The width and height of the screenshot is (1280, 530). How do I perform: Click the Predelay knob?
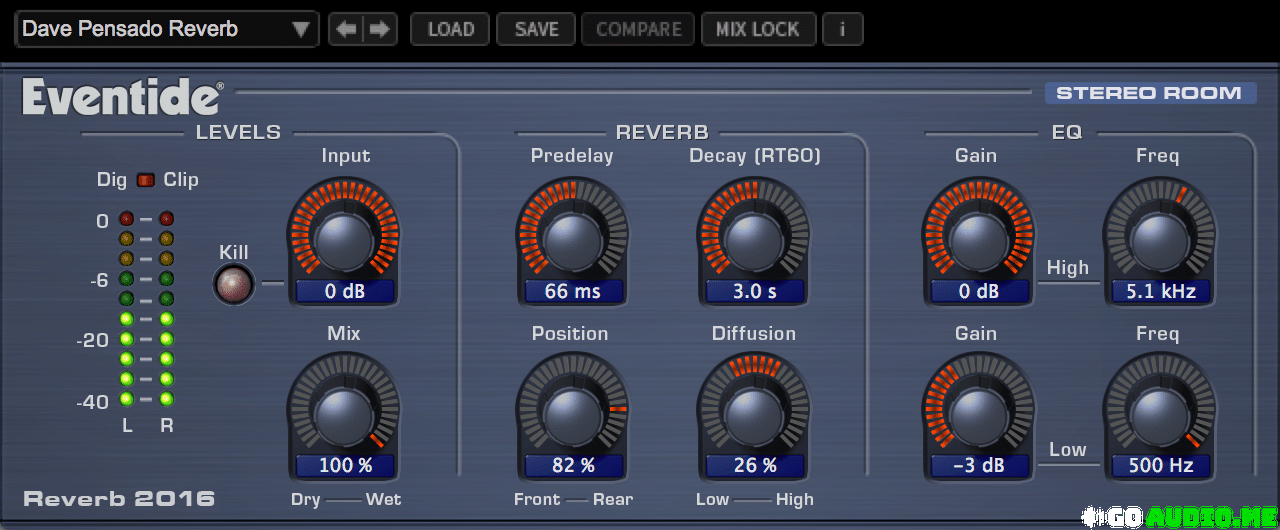[x=572, y=237]
